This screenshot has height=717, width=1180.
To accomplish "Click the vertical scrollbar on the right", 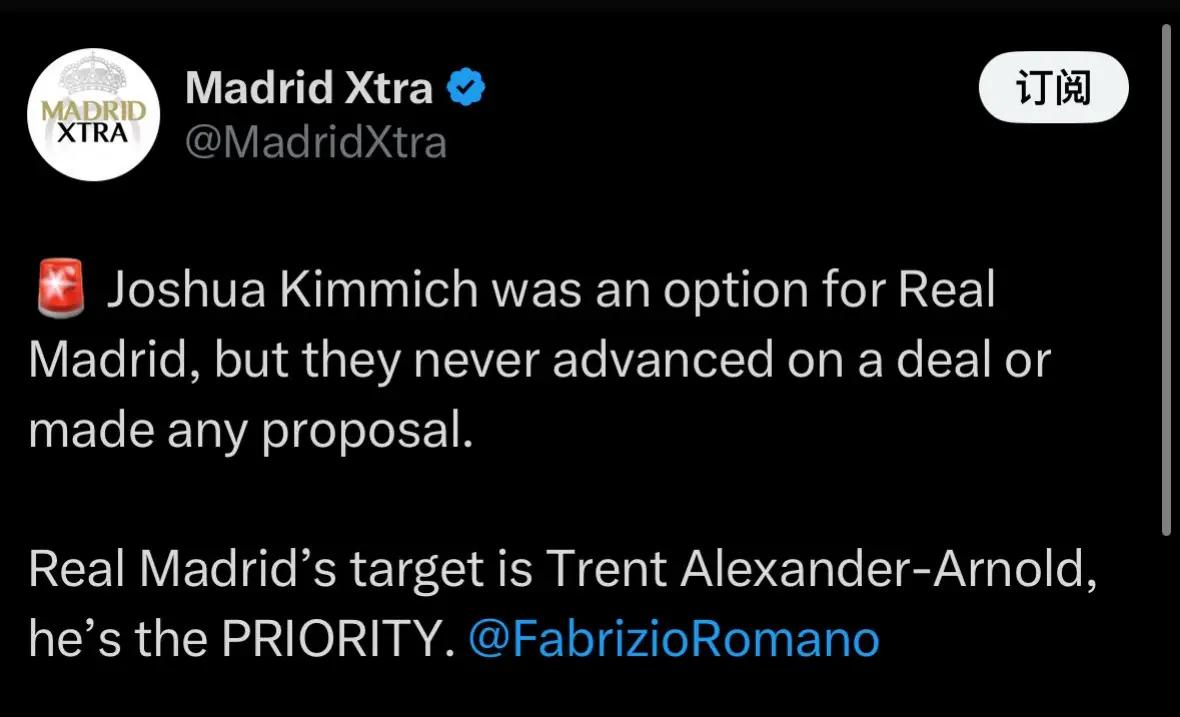I will (x=1166, y=278).
